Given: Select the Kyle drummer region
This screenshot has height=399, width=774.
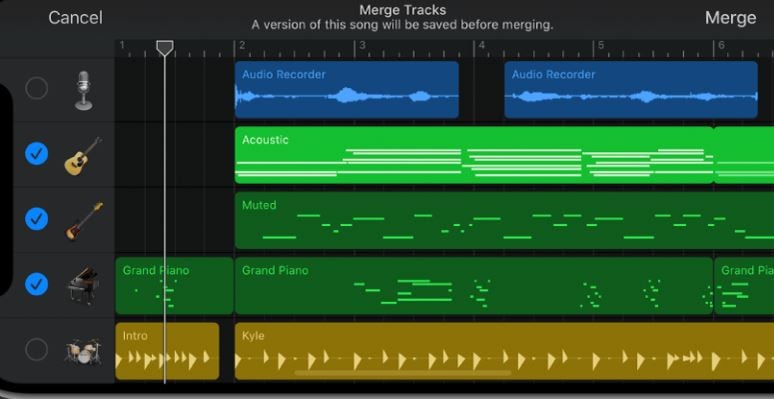Looking at the screenshot, I should [x=504, y=351].
